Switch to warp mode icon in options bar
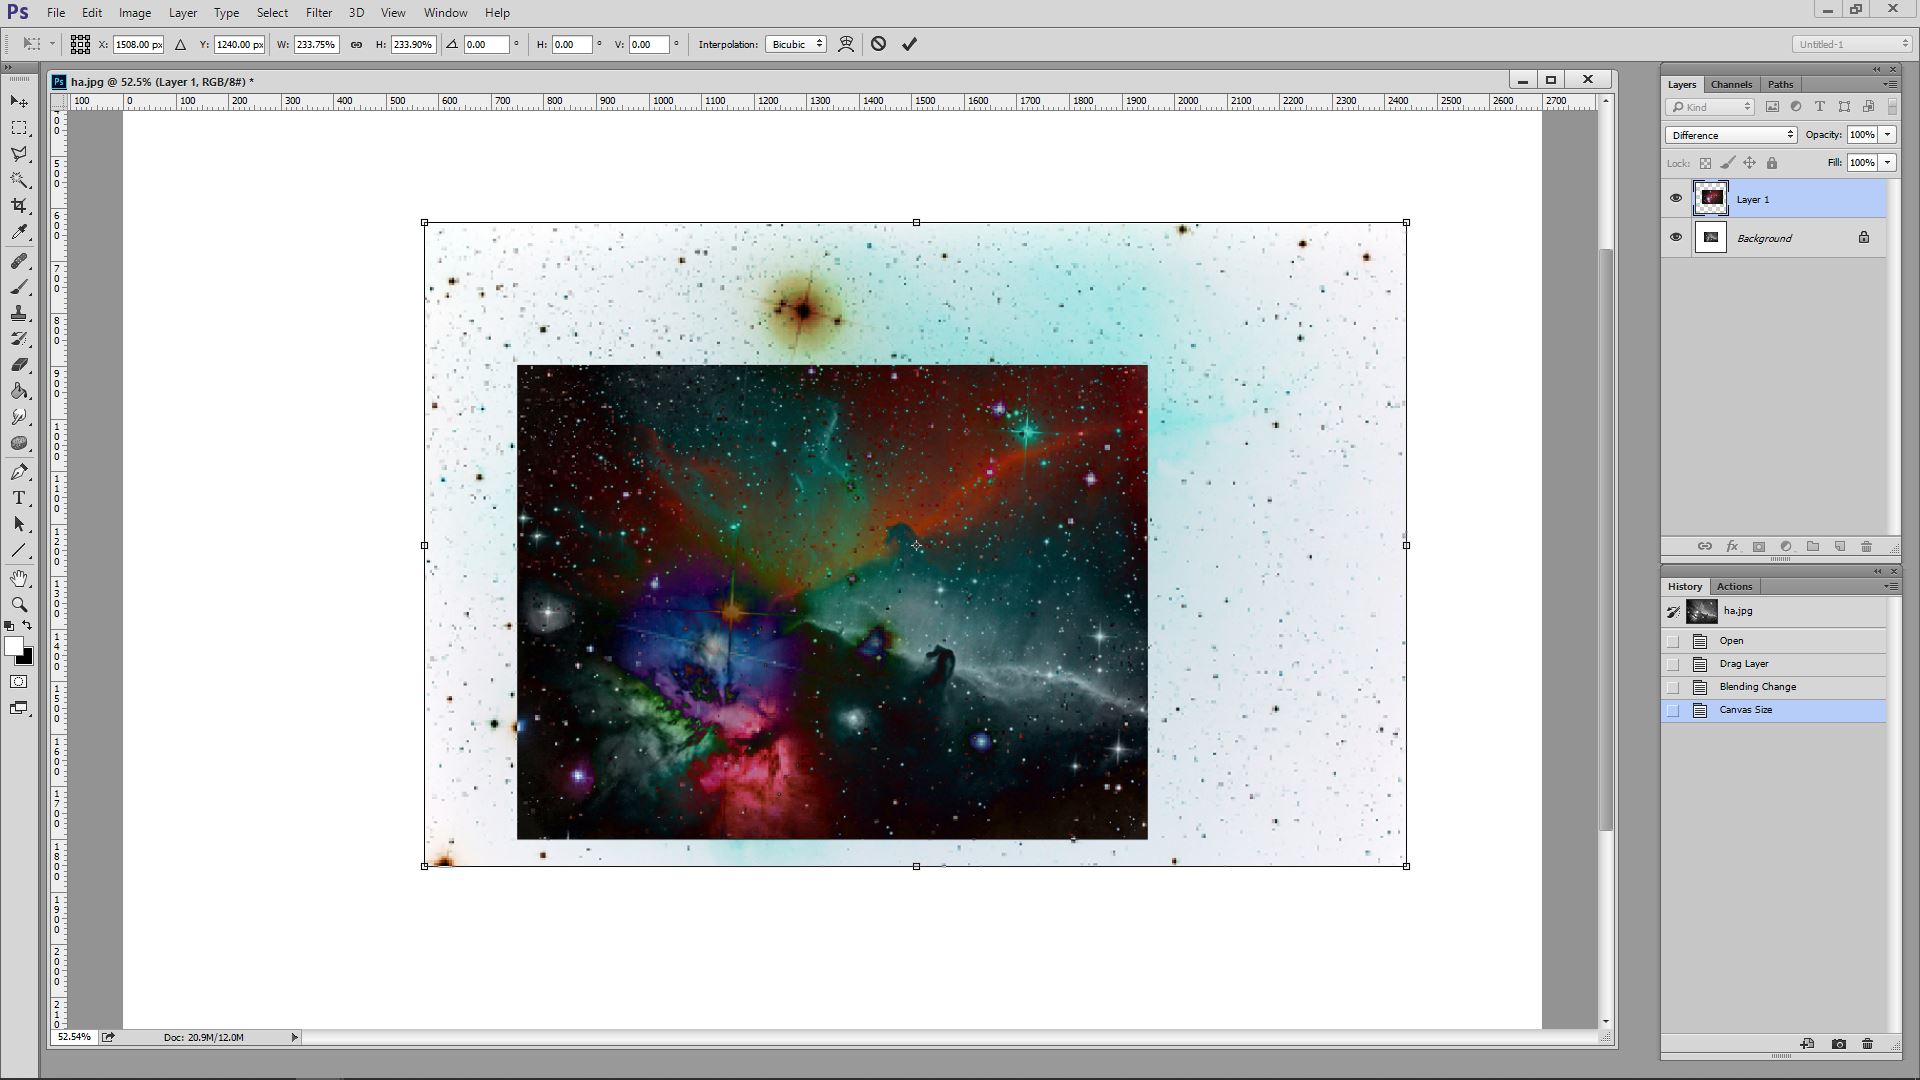1920x1080 pixels. (x=846, y=44)
